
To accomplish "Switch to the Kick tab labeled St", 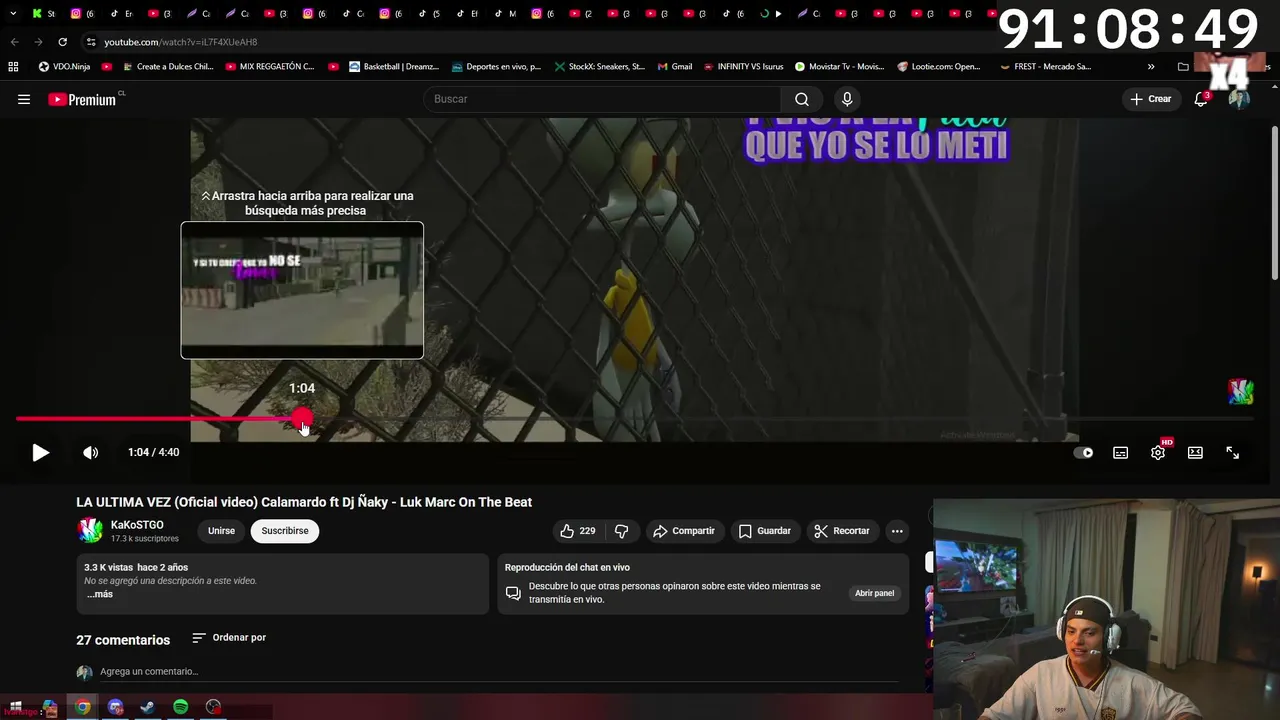I will tap(43, 14).
